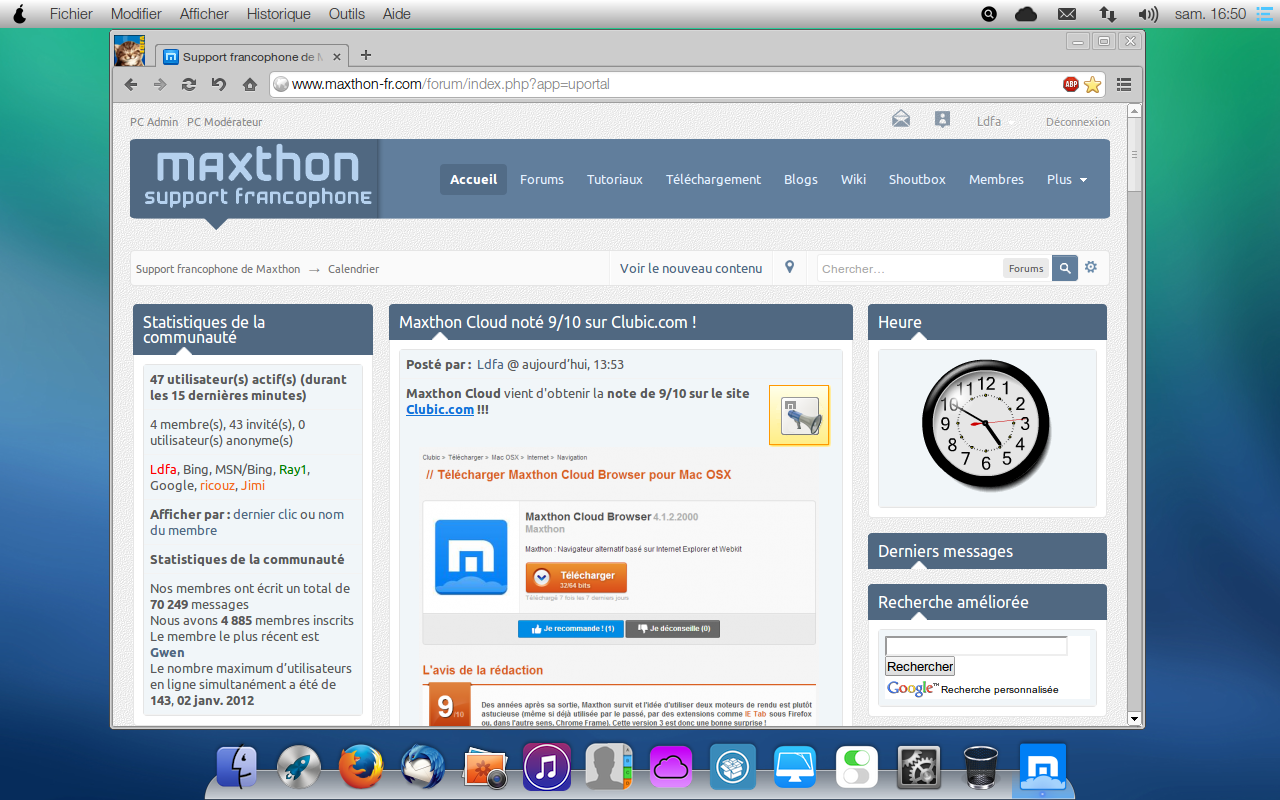Open advanced search gear icon
This screenshot has height=800, width=1280.
(1091, 268)
